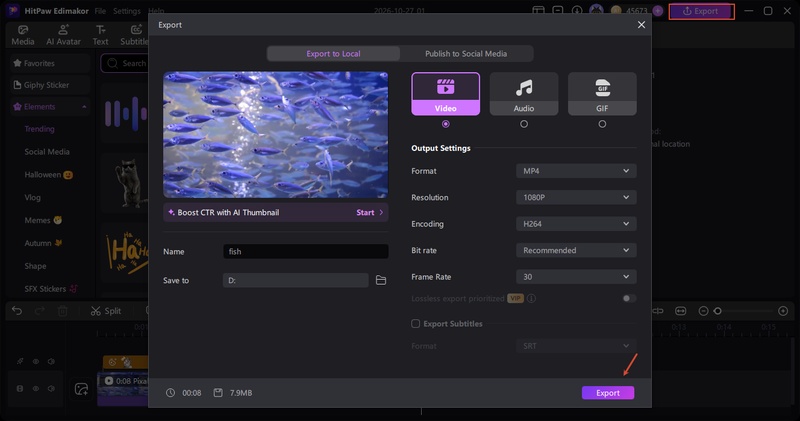This screenshot has height=421, width=800.
Task: Click the timeline zoom in plus icon
Action: pos(783,311)
